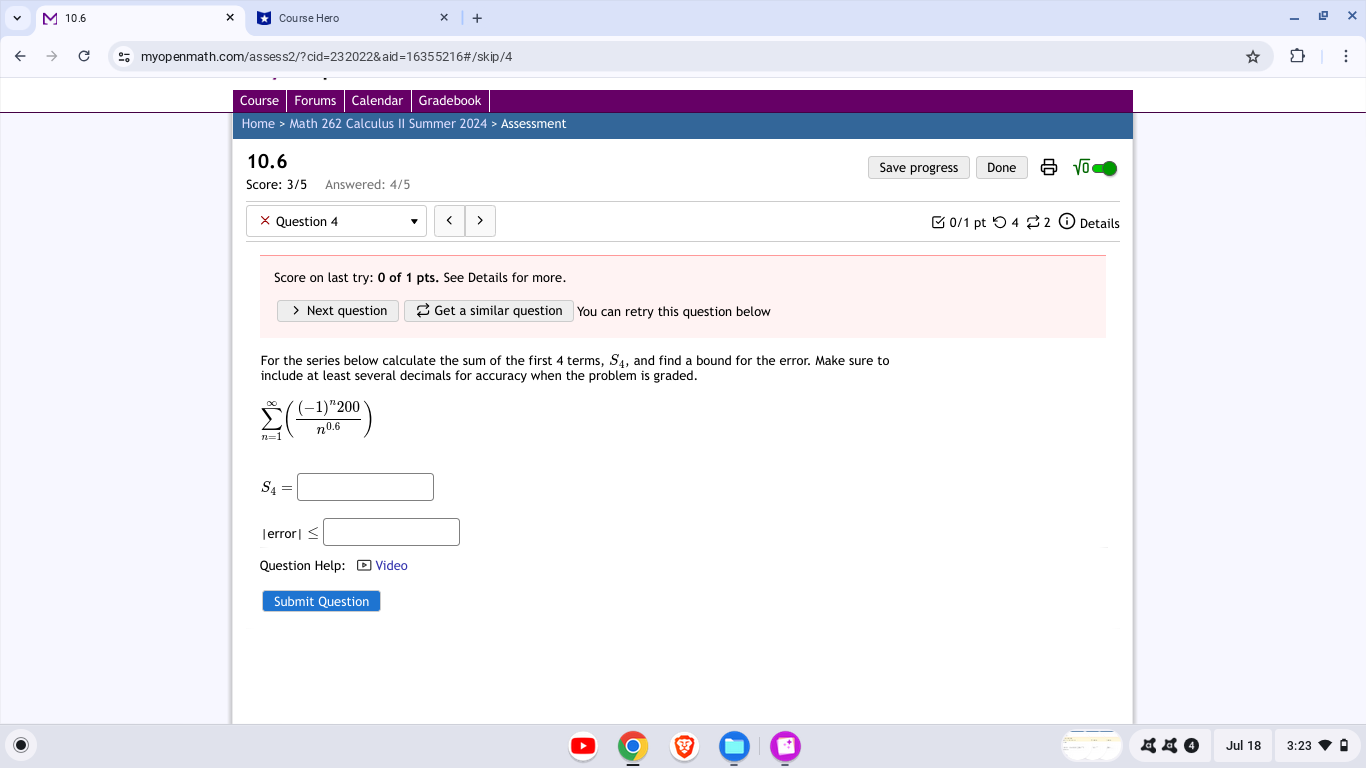Viewport: 1366px width, 768px height.
Task: Click the 'Answered: 4/5' text
Action: (x=367, y=185)
